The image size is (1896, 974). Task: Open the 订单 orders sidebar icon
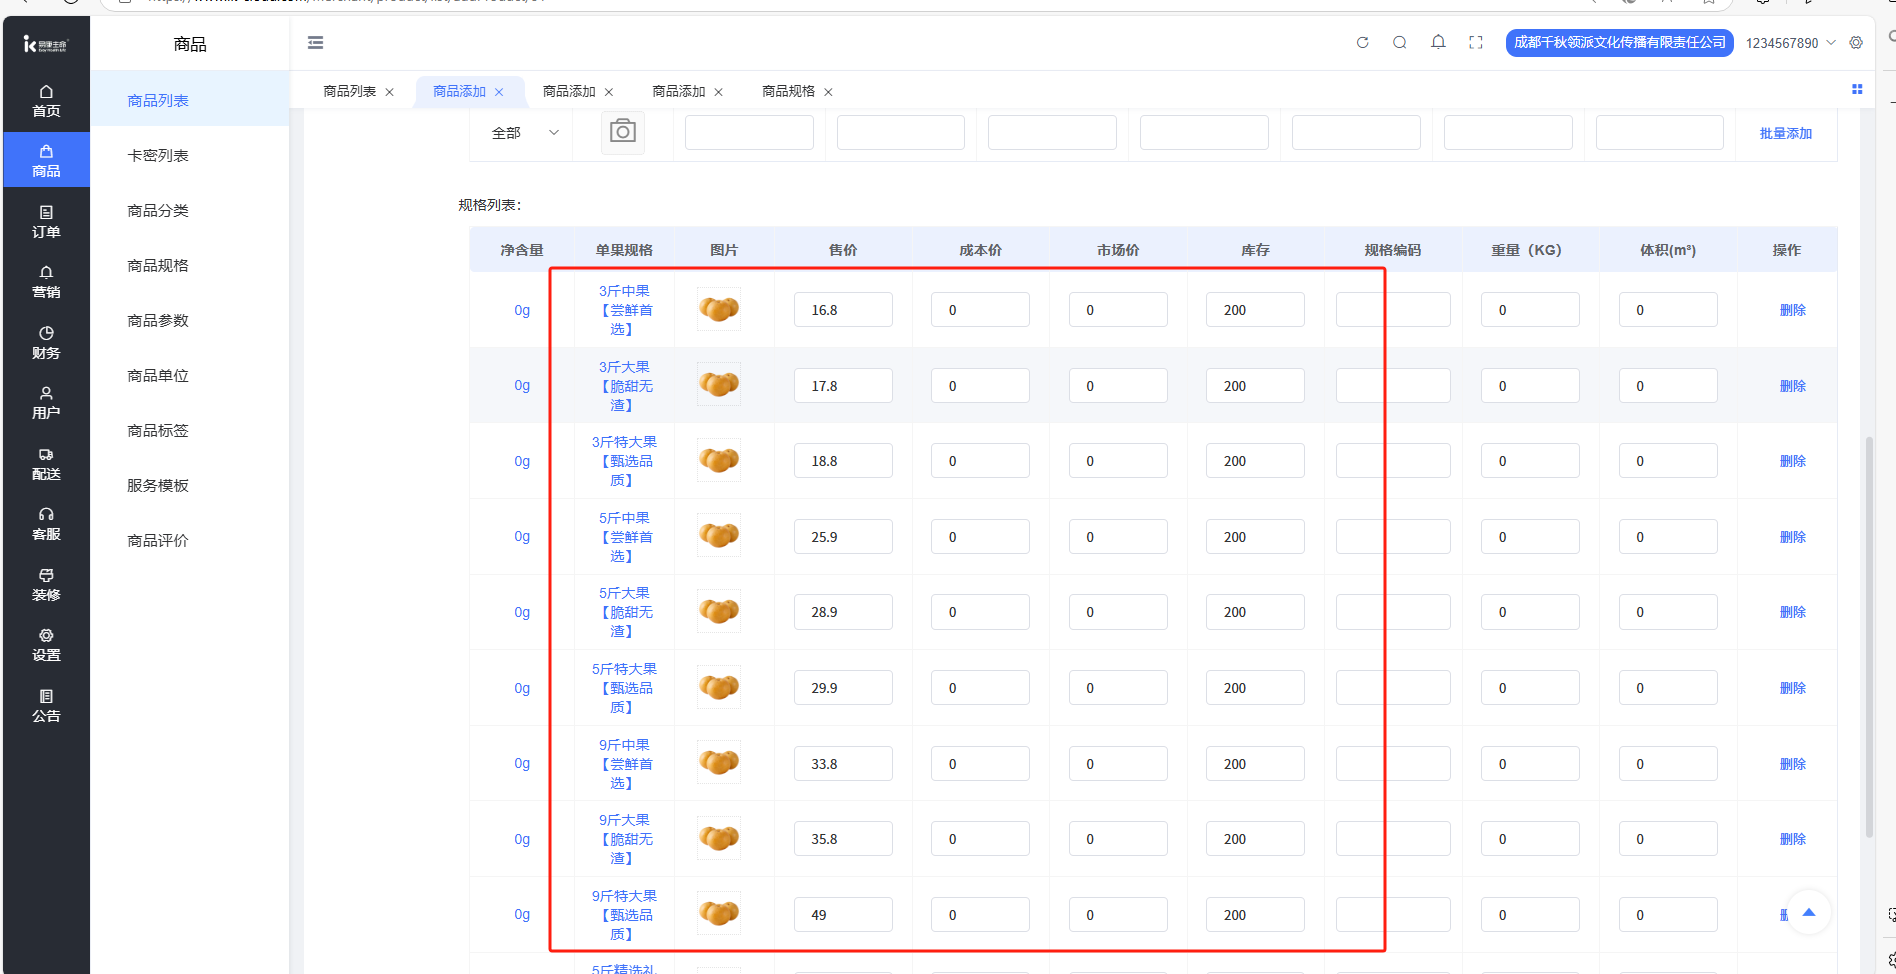pyautogui.click(x=46, y=221)
